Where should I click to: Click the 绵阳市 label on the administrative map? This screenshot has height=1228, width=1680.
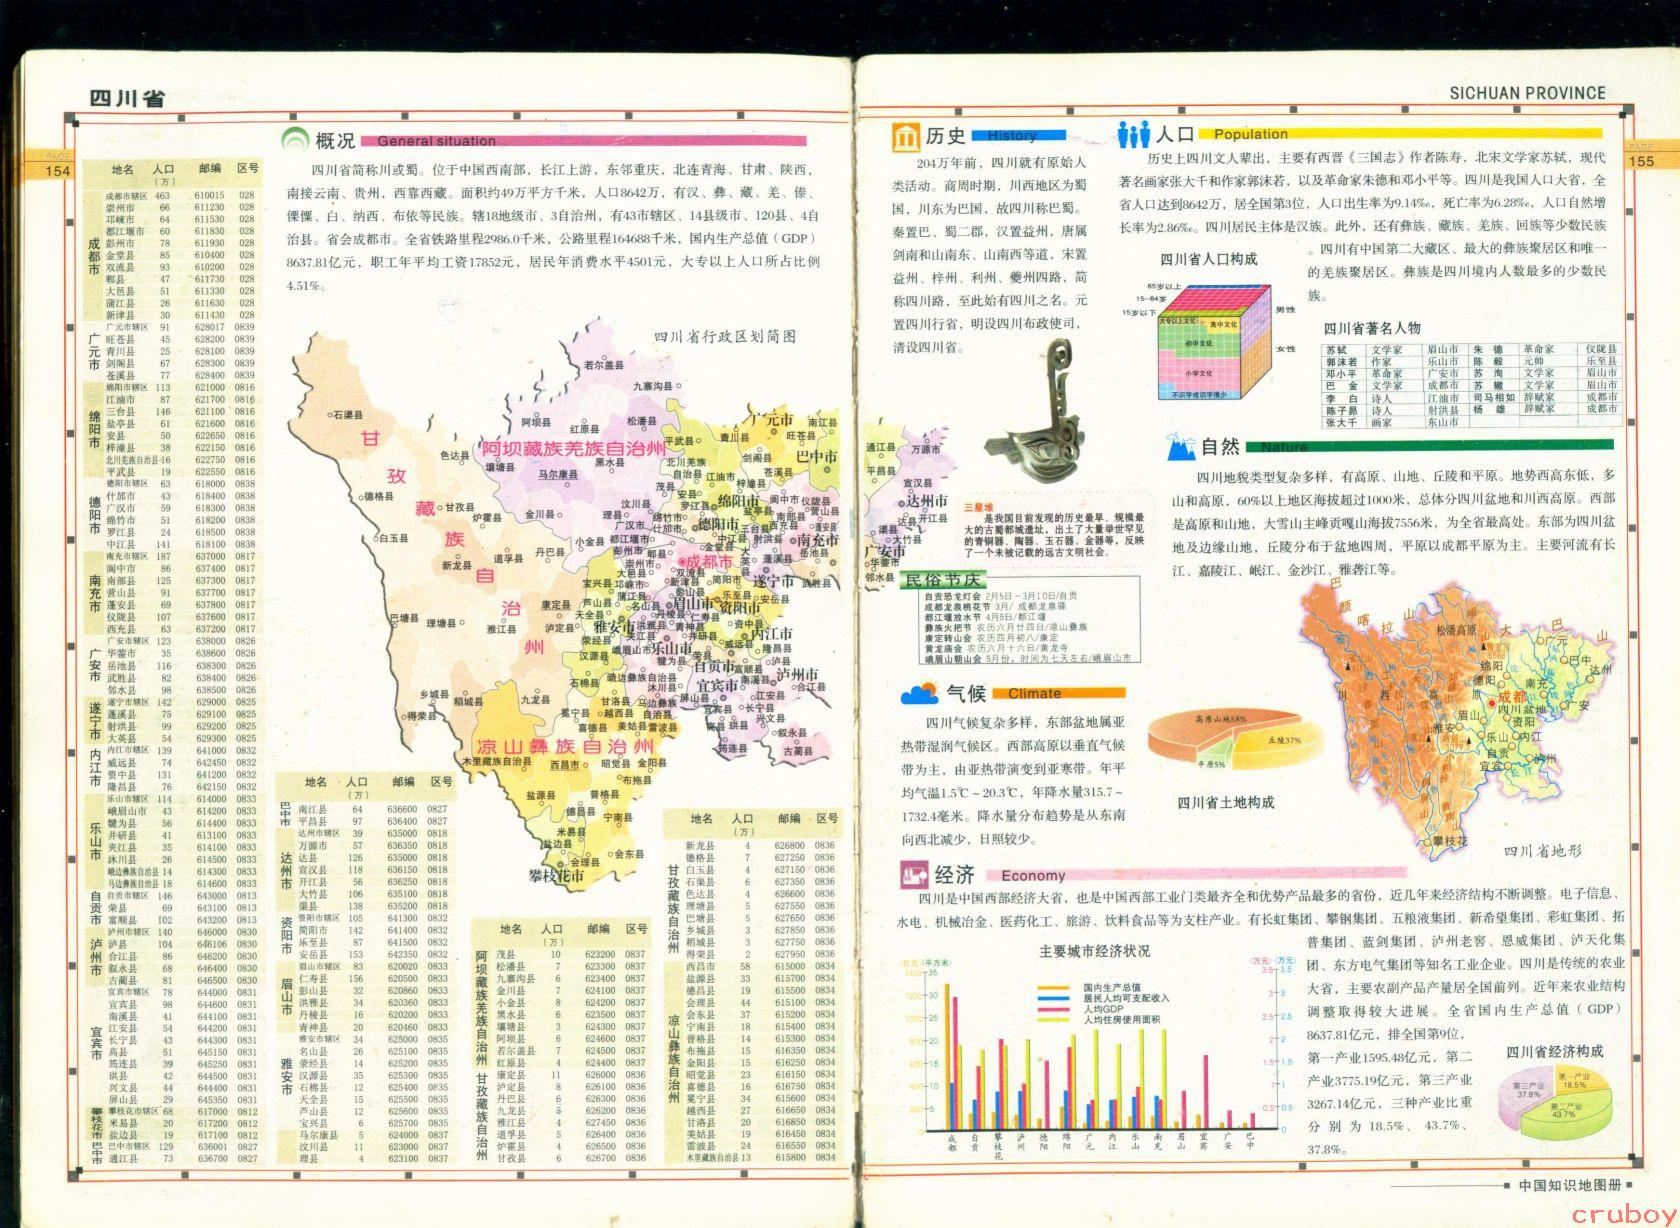pos(739,501)
